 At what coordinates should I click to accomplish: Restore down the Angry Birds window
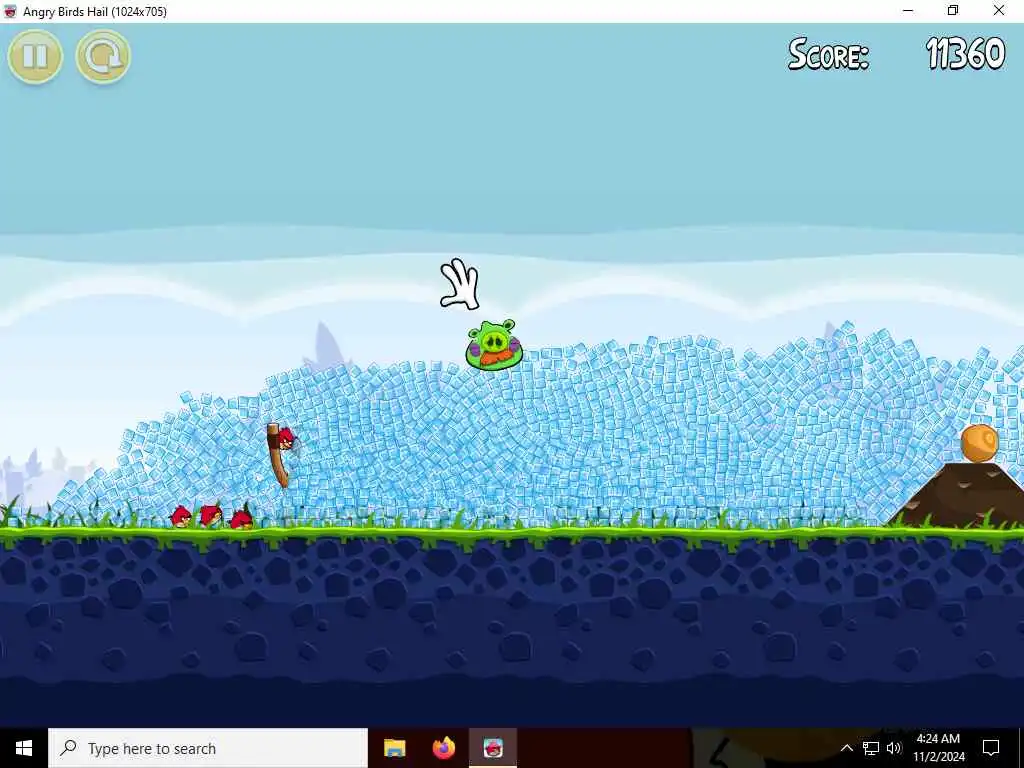pyautogui.click(x=953, y=11)
